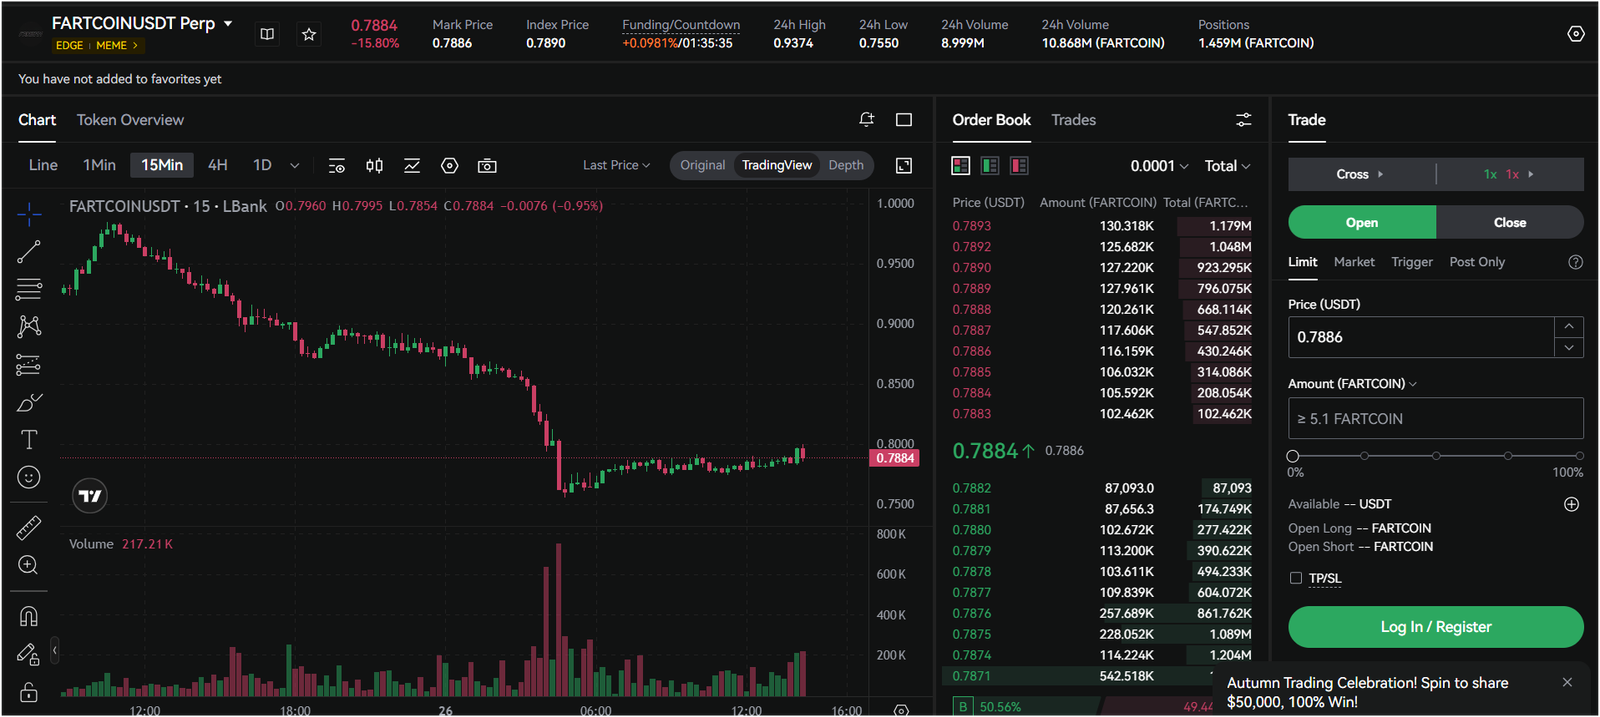
Task: Activate the zoom in tool
Action: 29,565
